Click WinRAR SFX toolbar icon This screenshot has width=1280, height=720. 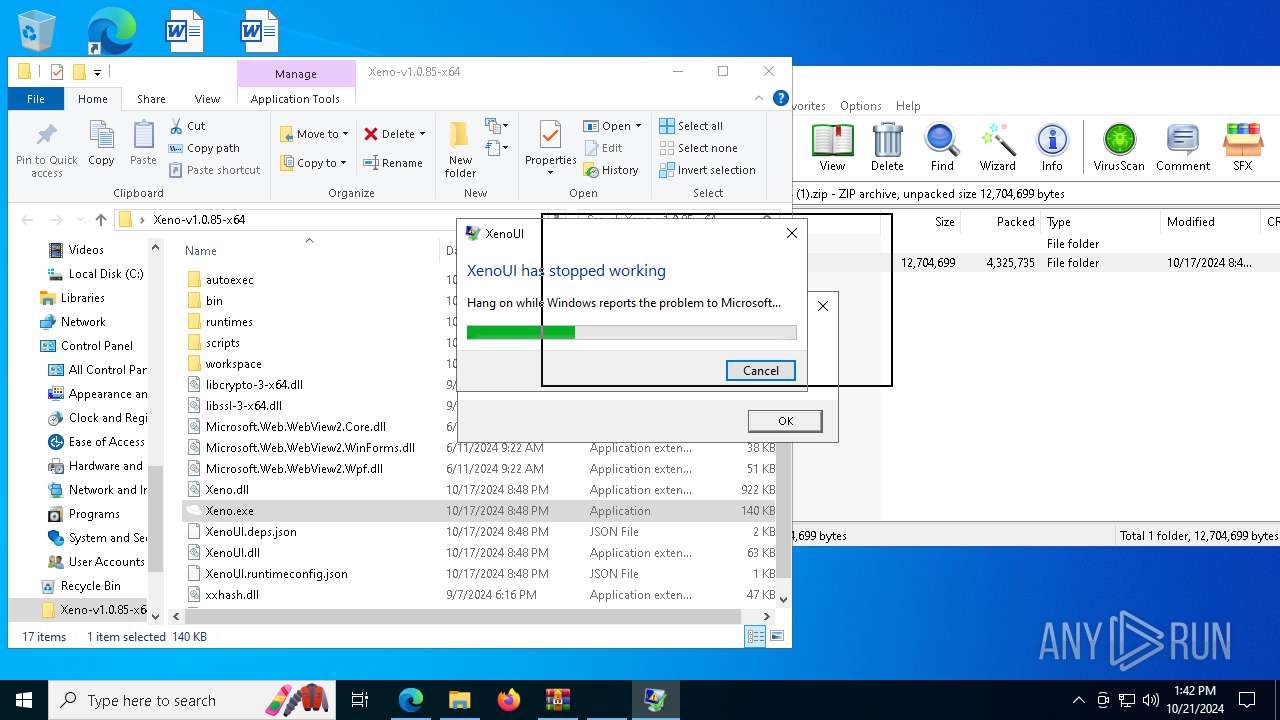click(1243, 148)
